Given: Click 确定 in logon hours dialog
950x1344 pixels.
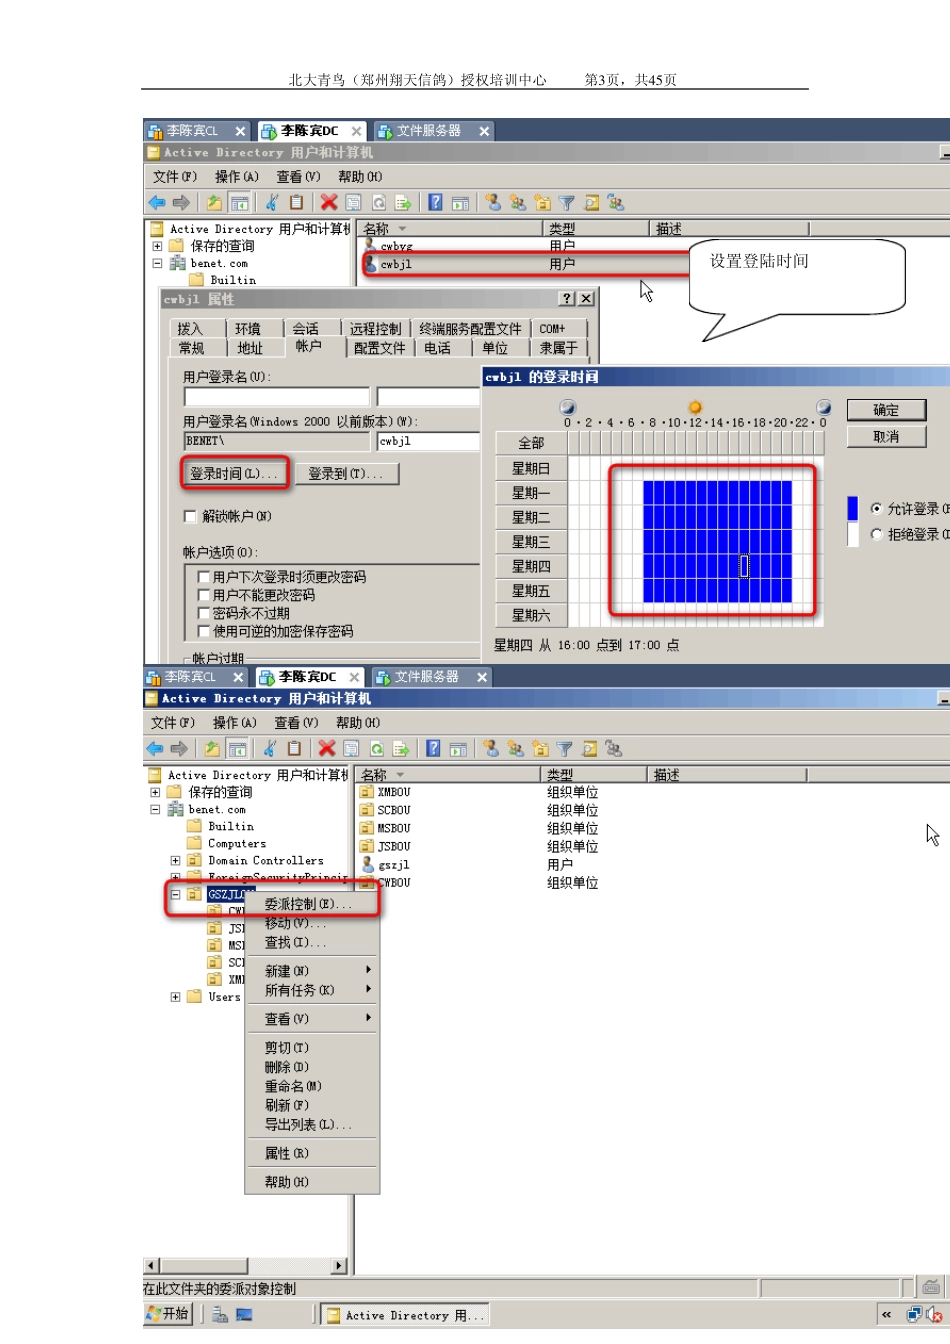Looking at the screenshot, I should pos(886,410).
